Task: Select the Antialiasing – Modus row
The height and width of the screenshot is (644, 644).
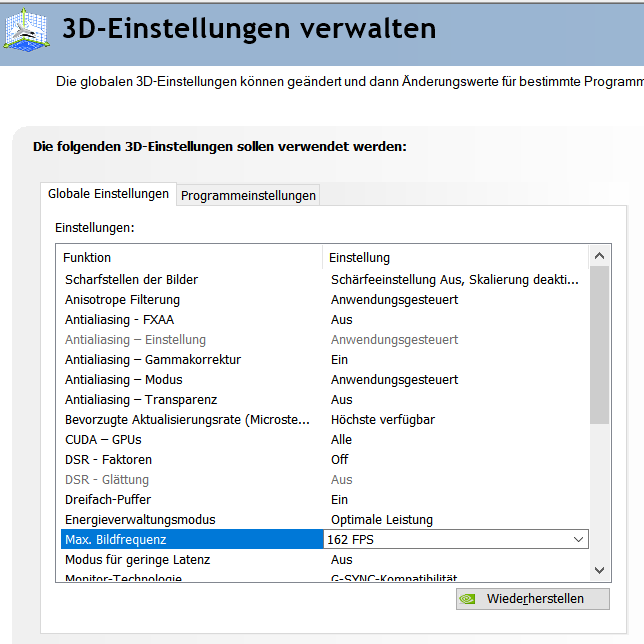Action: pos(324,380)
